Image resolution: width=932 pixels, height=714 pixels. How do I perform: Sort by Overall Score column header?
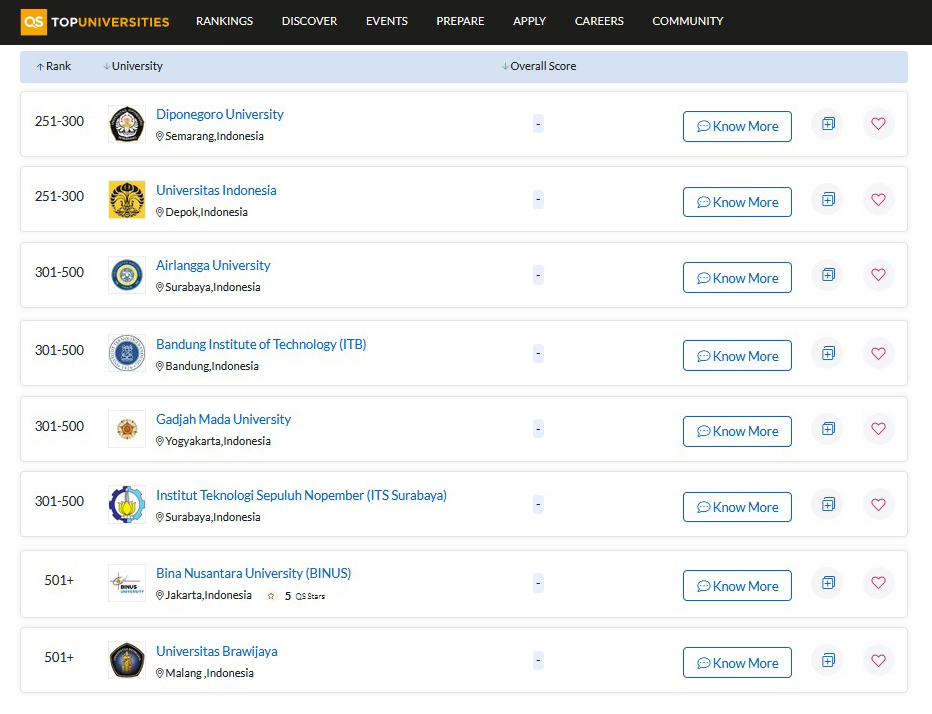[x=539, y=67]
